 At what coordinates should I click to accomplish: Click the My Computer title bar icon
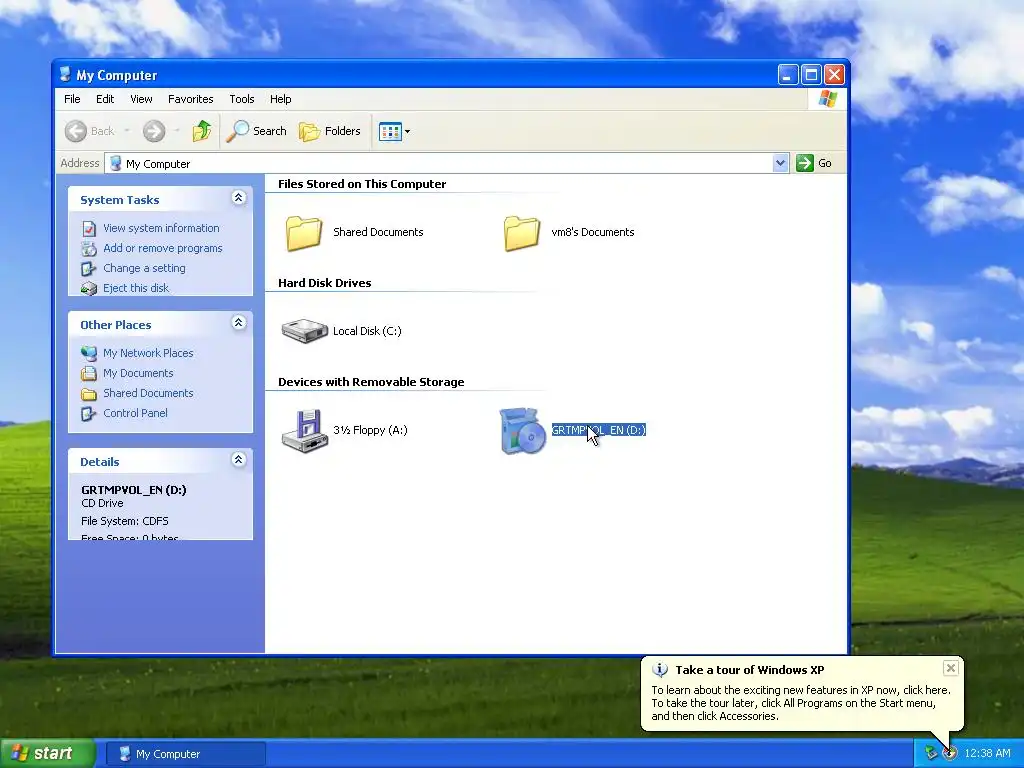(65, 74)
